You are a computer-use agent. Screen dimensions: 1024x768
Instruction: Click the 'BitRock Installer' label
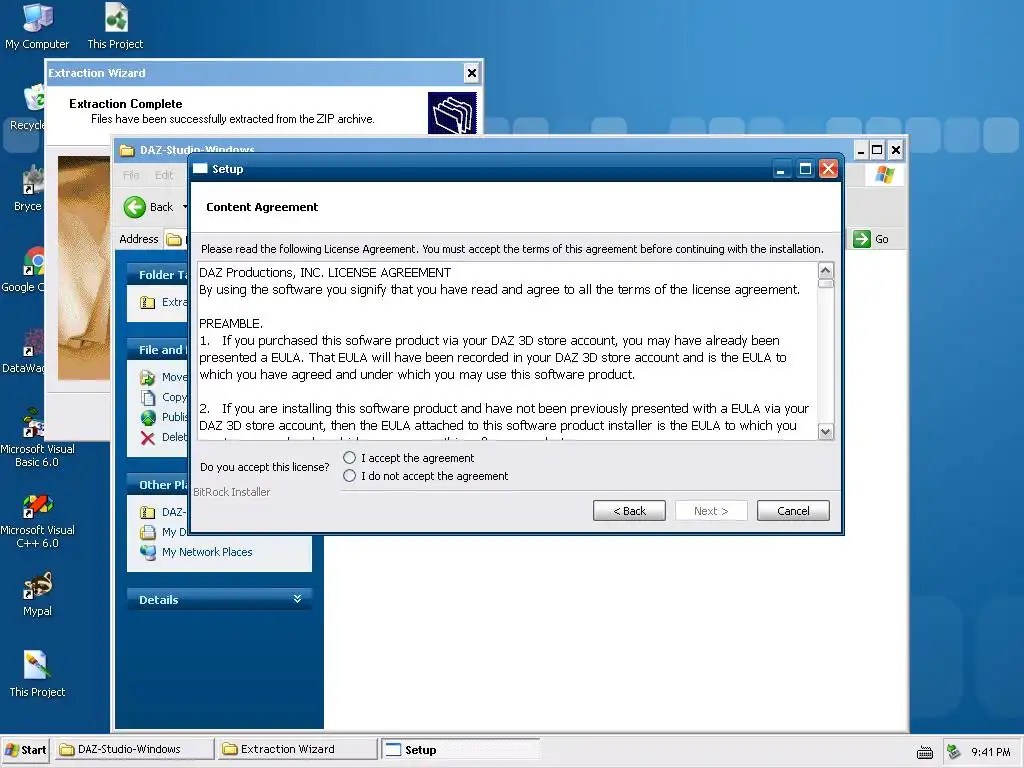click(232, 492)
